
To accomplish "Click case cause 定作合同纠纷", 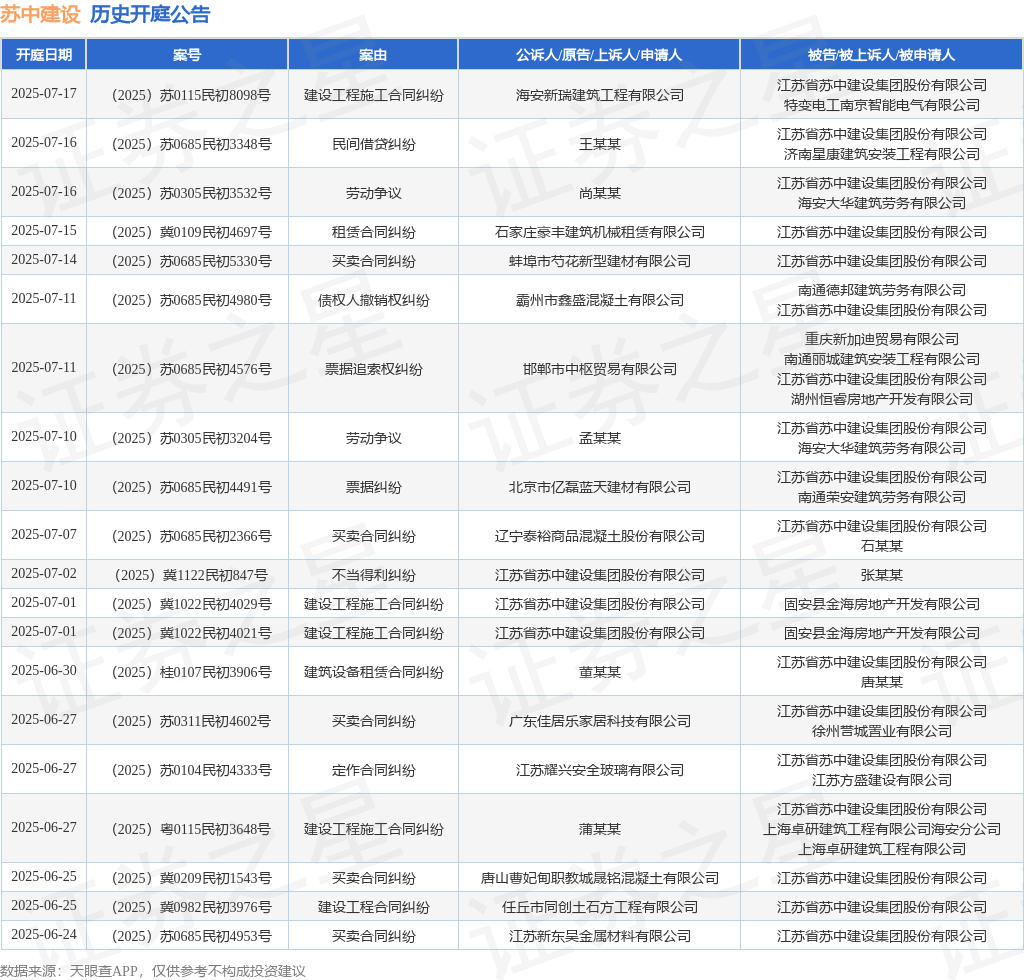I will pyautogui.click(x=374, y=770).
